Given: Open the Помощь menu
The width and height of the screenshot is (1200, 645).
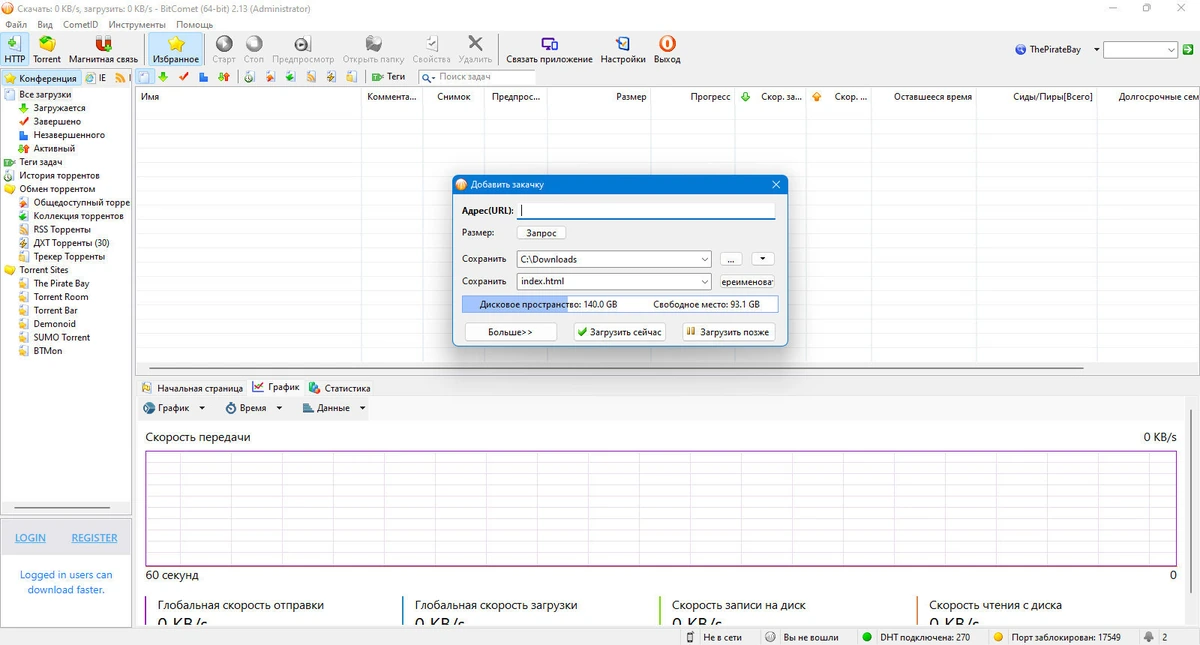Looking at the screenshot, I should [x=195, y=24].
